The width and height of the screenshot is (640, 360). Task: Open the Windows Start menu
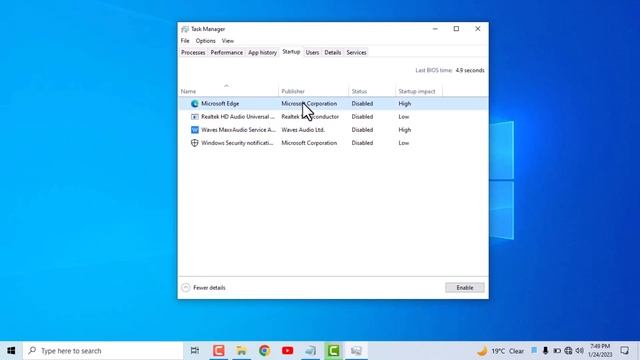pos(11,351)
